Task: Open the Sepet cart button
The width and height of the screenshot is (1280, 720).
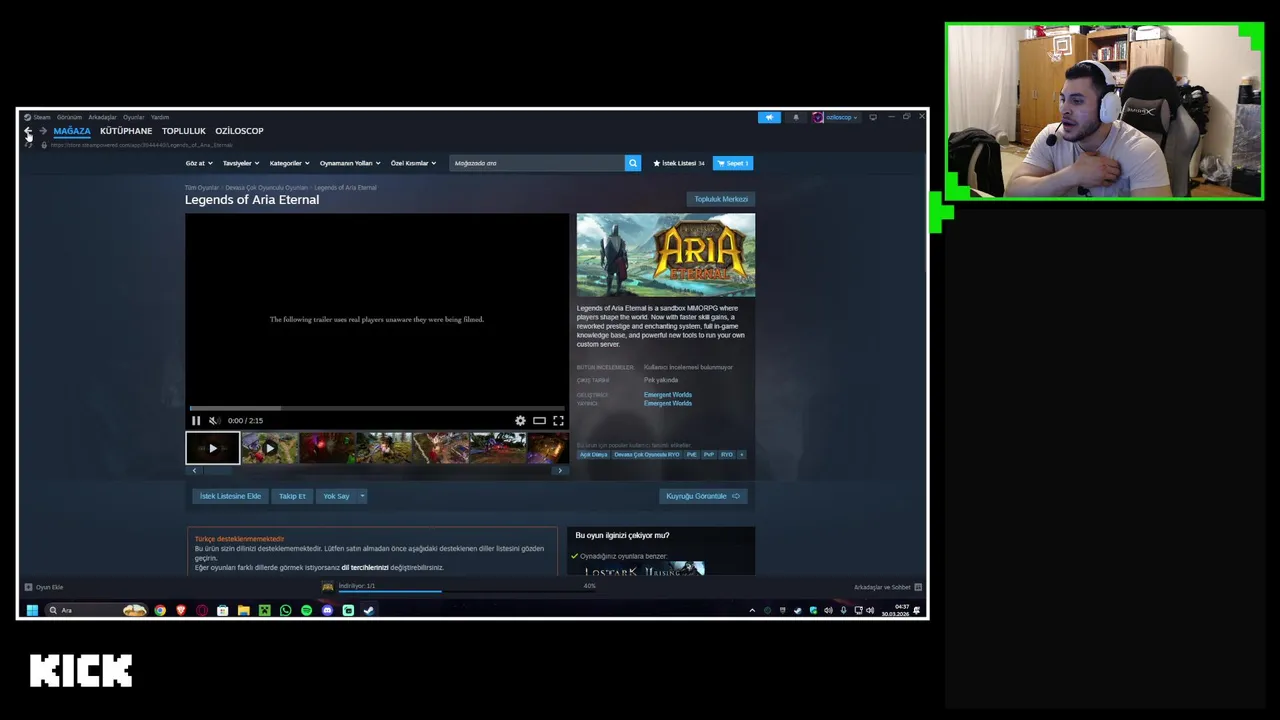Action: point(733,163)
